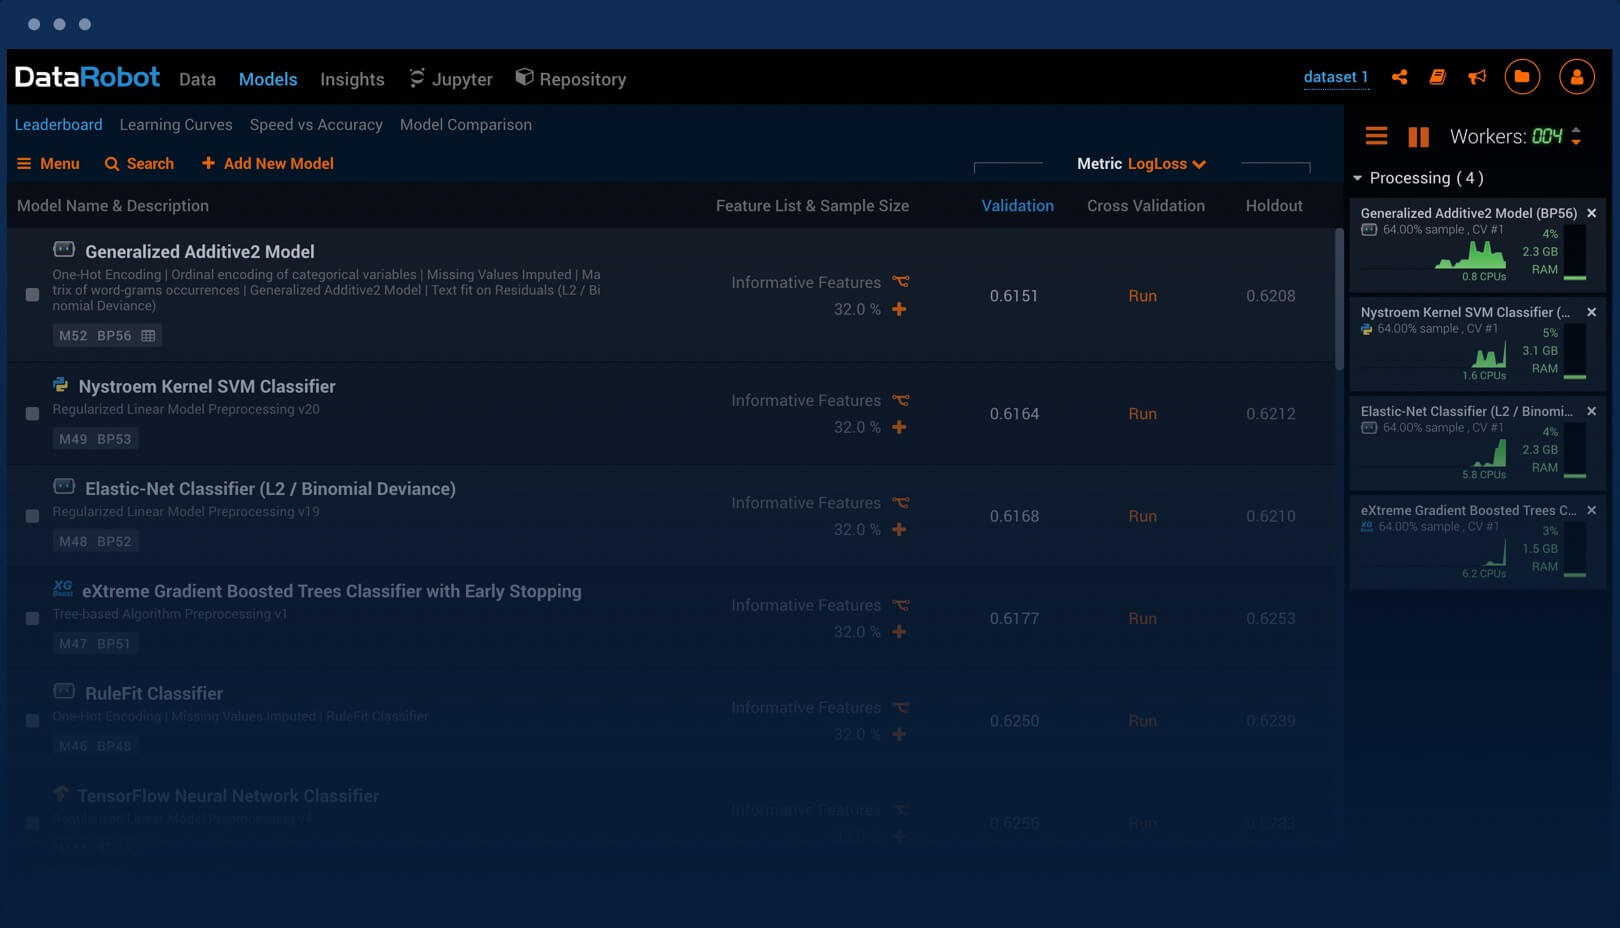Screen dimensions: 1620x928
Task: Click feature list icon for Generalized Additive2 Model
Action: pyautogui.click(x=901, y=282)
